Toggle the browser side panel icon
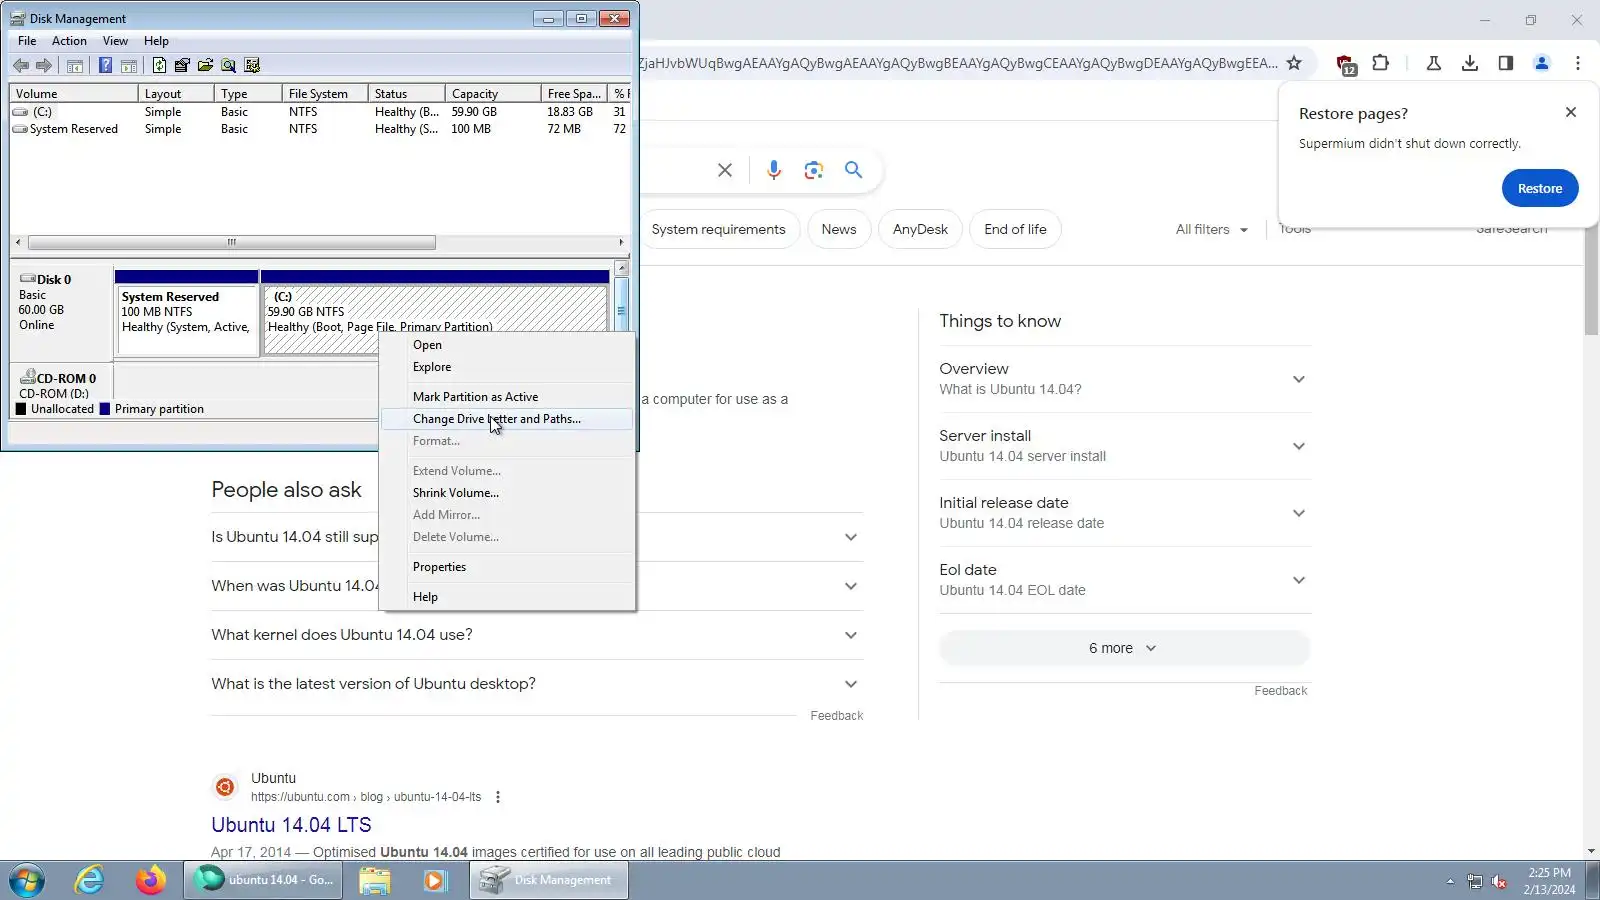The height and width of the screenshot is (900, 1600). pos(1505,63)
